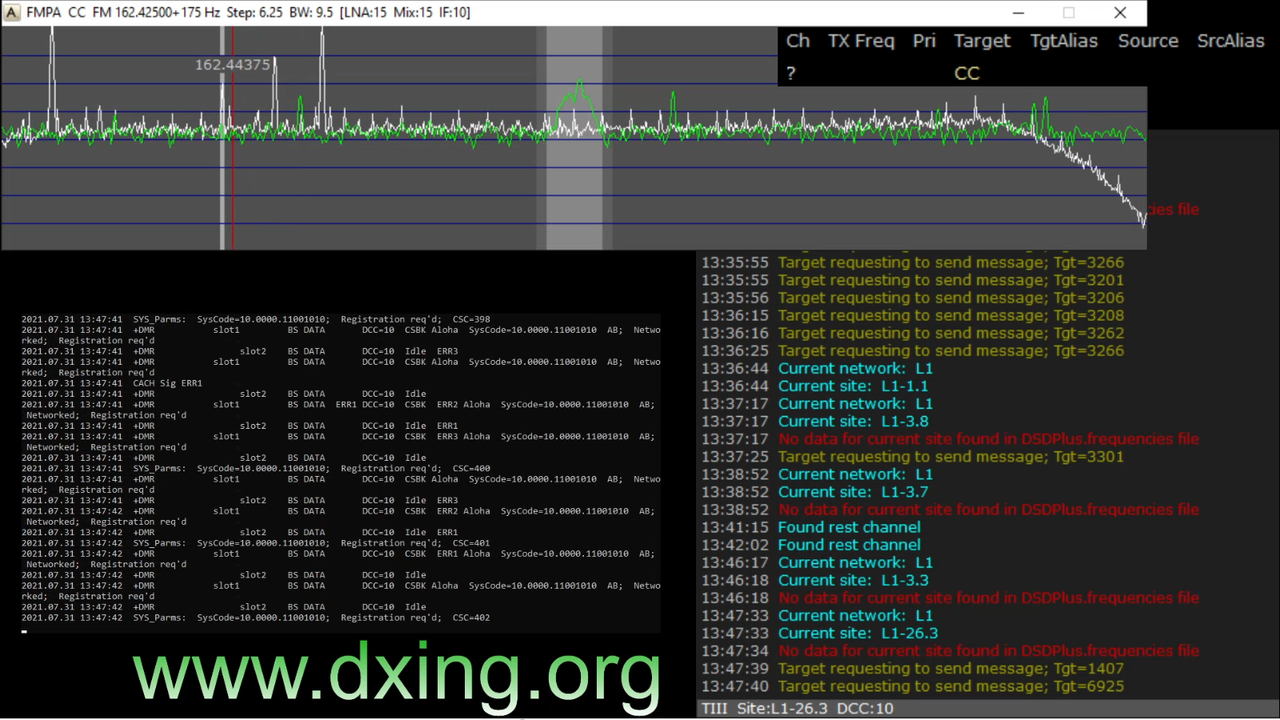Select 13:36:44 'Current network: L1' entry
1280x720 pixels.
point(817,369)
